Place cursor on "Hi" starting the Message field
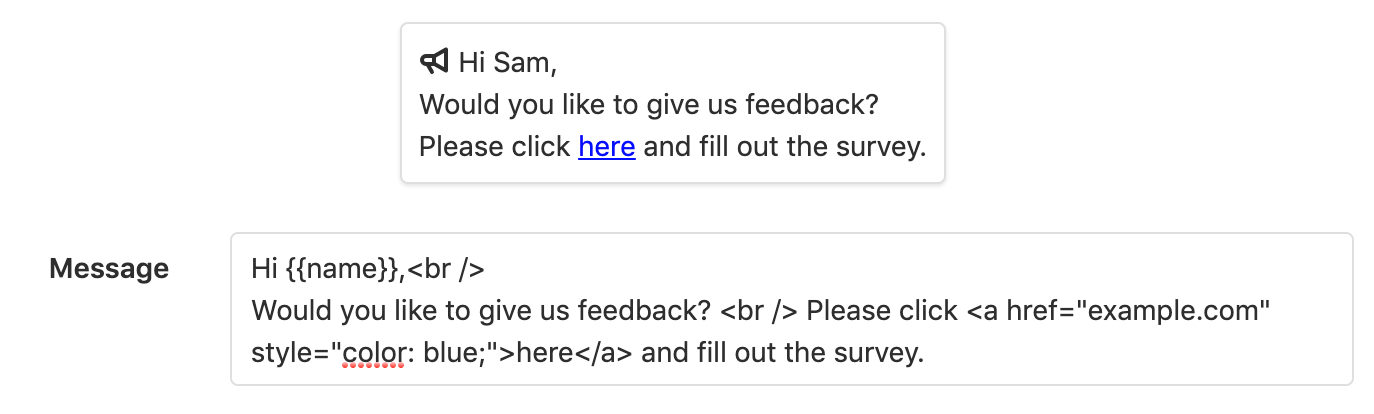The image size is (1374, 414). (x=263, y=269)
